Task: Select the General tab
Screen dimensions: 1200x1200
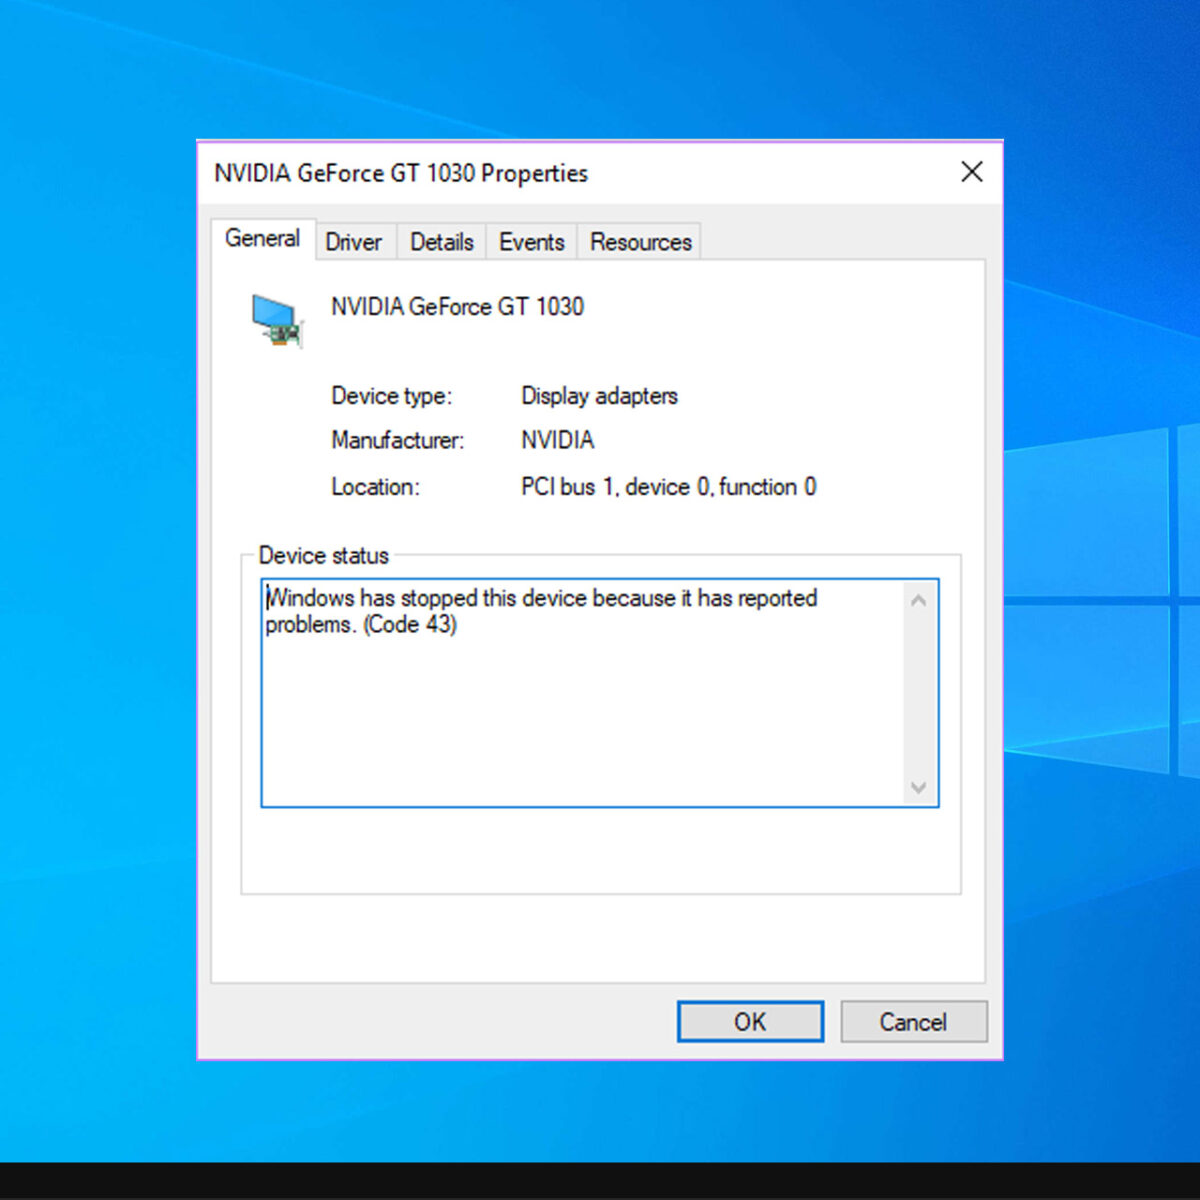Action: point(263,239)
